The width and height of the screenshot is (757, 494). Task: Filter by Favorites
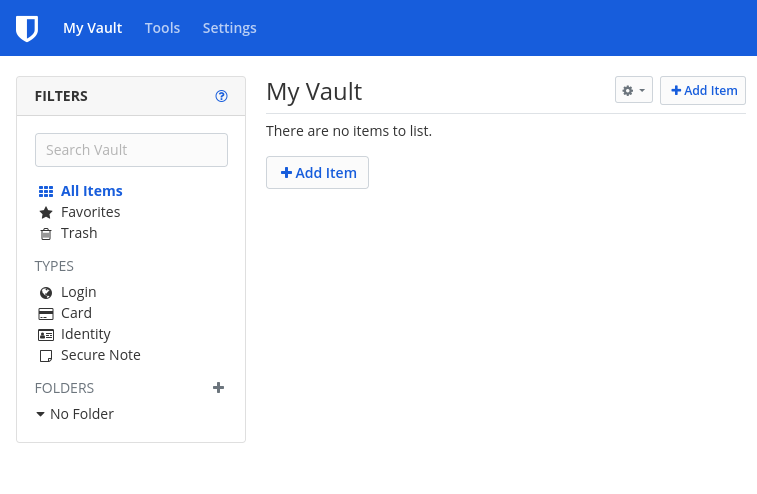coord(90,212)
